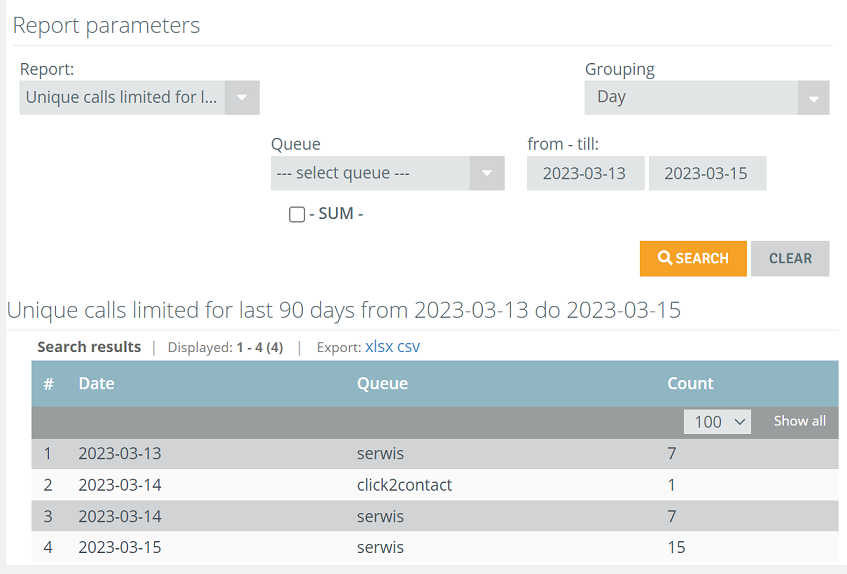The width and height of the screenshot is (847, 574).
Task: Export results as xlsx
Action: pos(379,347)
